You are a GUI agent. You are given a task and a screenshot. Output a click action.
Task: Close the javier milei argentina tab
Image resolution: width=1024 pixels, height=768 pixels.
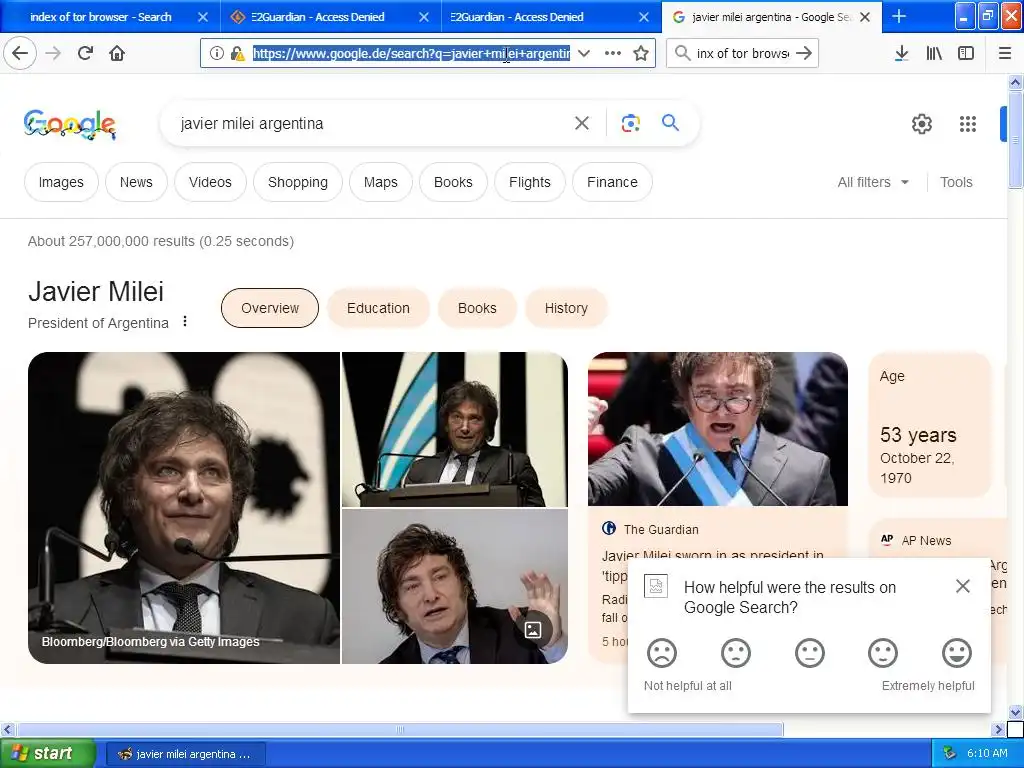pyautogui.click(x=865, y=17)
